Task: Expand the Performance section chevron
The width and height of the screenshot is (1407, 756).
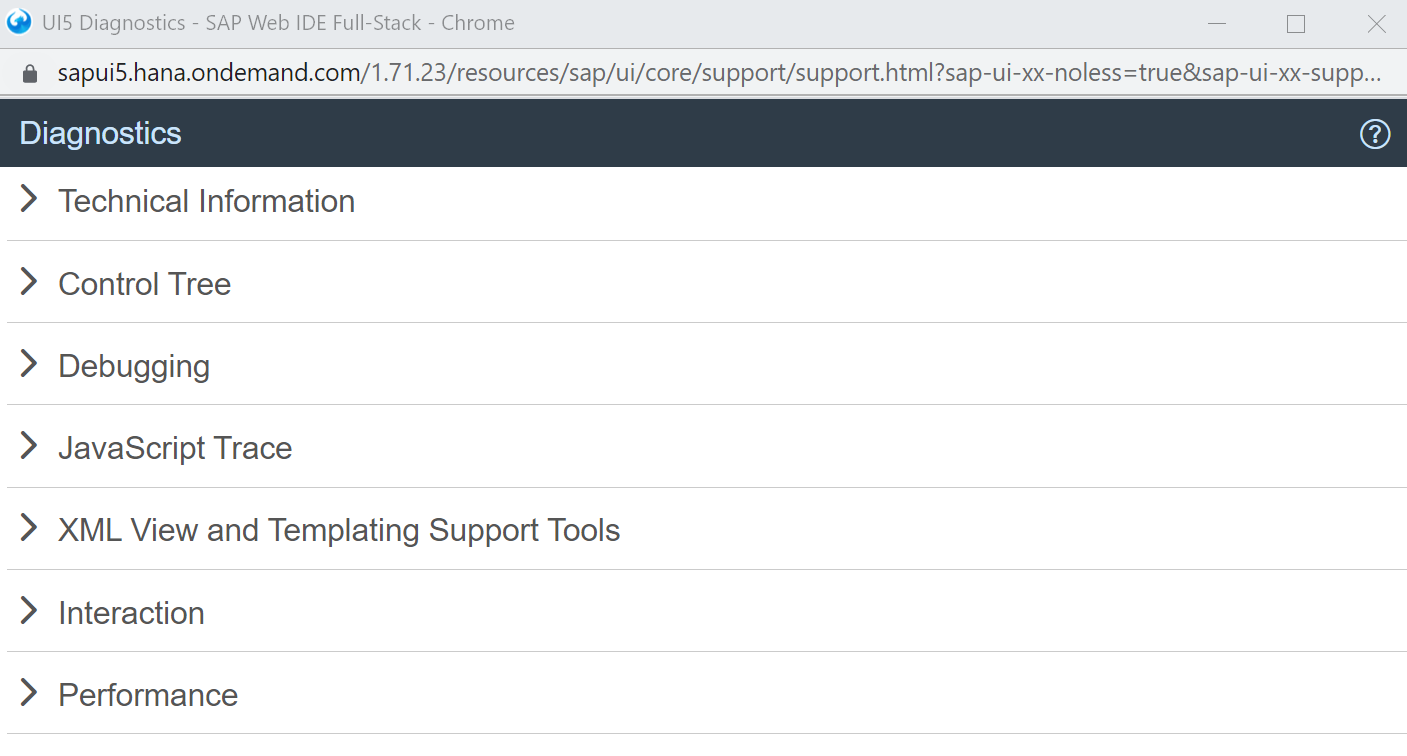Action: point(29,693)
